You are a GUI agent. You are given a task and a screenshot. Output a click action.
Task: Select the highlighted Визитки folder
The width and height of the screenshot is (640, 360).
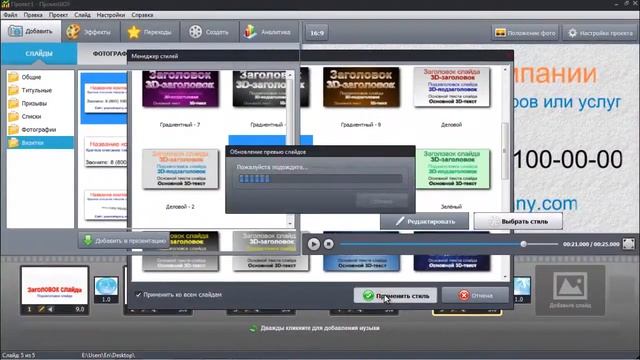click(x=40, y=142)
